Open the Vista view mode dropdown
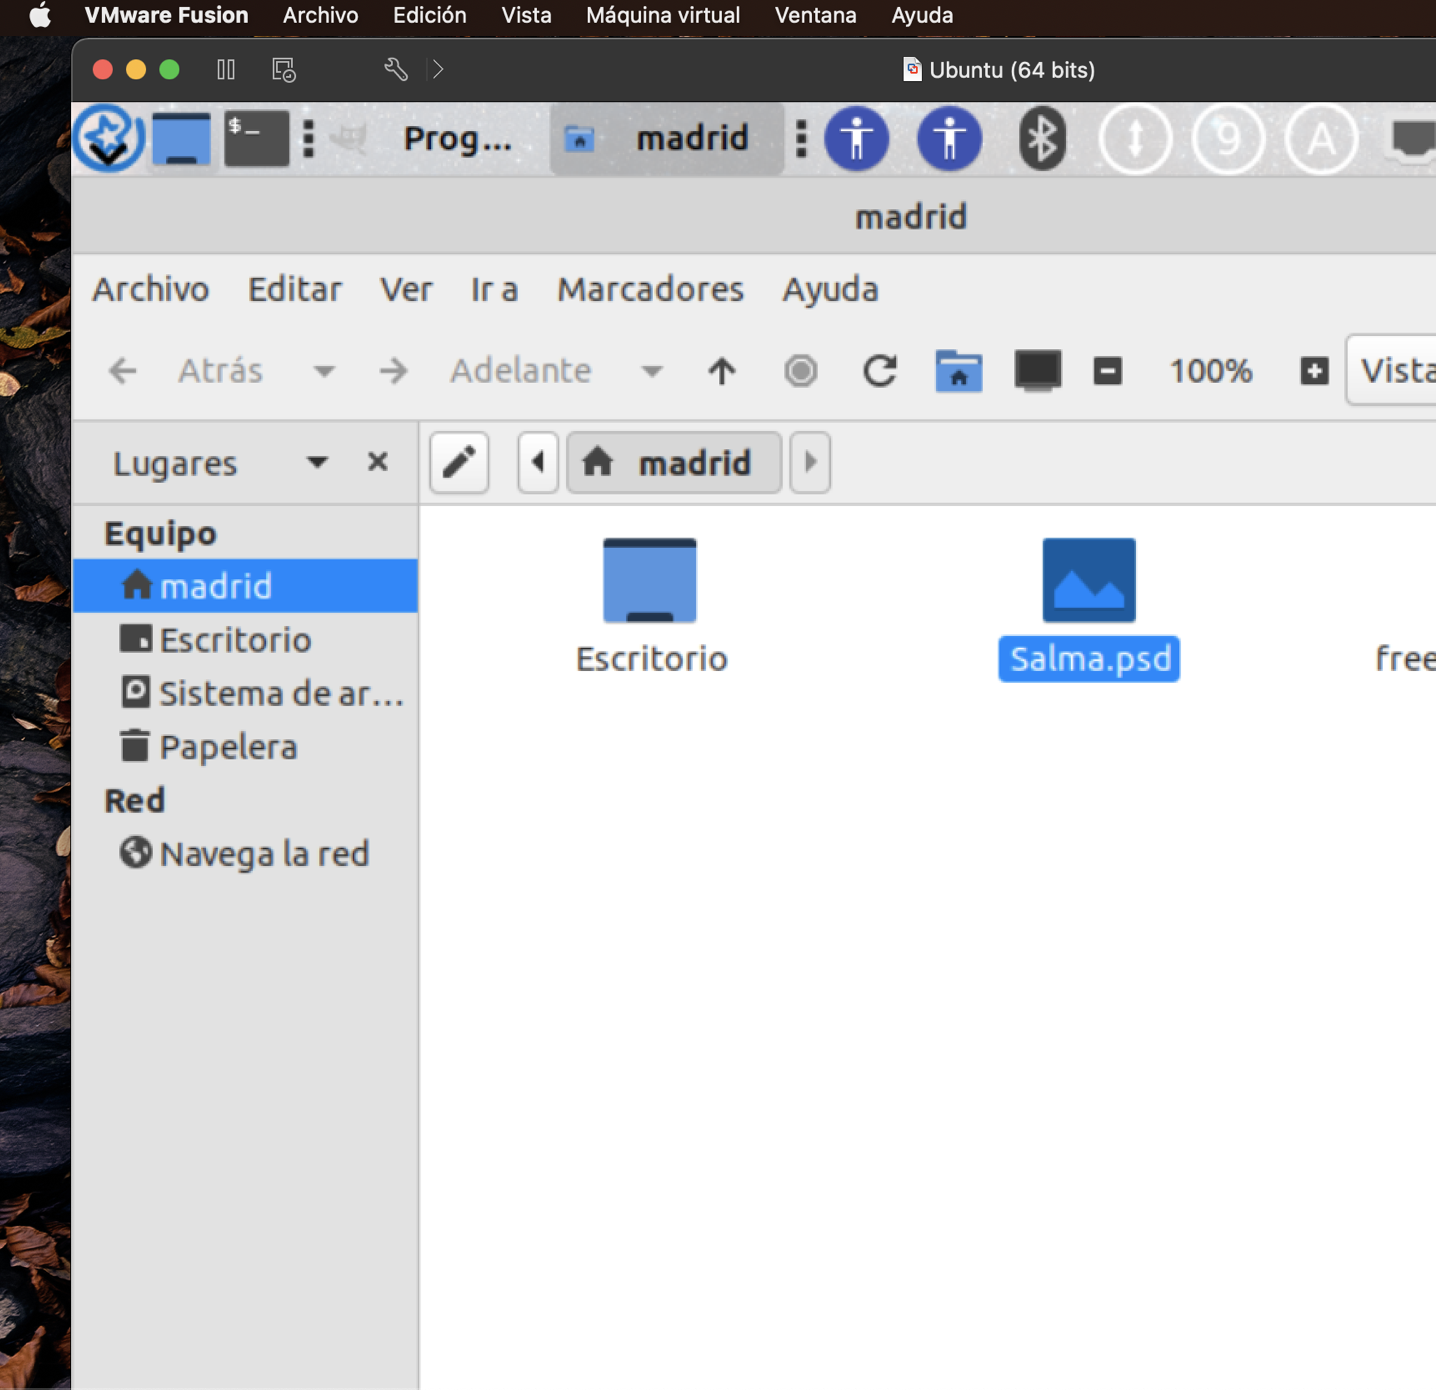 tap(1392, 371)
